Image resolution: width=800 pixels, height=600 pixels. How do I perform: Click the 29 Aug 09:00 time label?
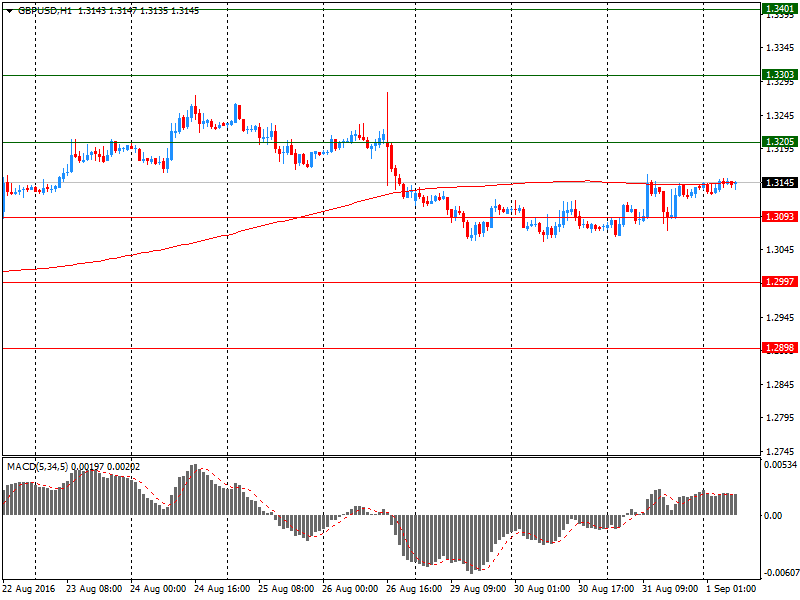[x=478, y=589]
